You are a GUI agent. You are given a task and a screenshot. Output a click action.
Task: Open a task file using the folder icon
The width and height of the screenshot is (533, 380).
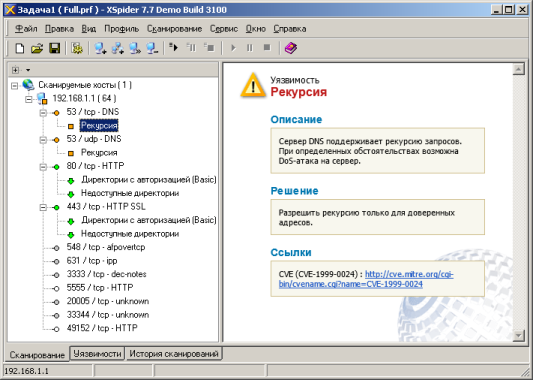37,48
